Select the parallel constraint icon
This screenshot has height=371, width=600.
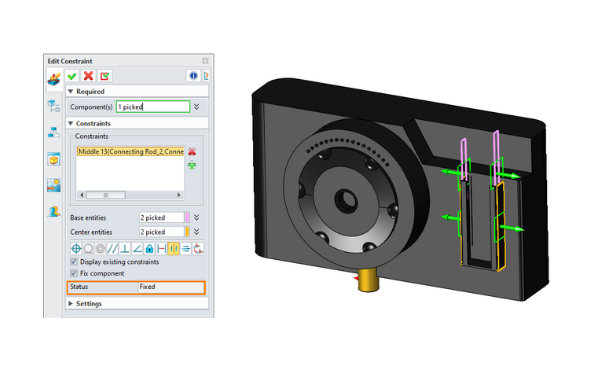click(112, 249)
